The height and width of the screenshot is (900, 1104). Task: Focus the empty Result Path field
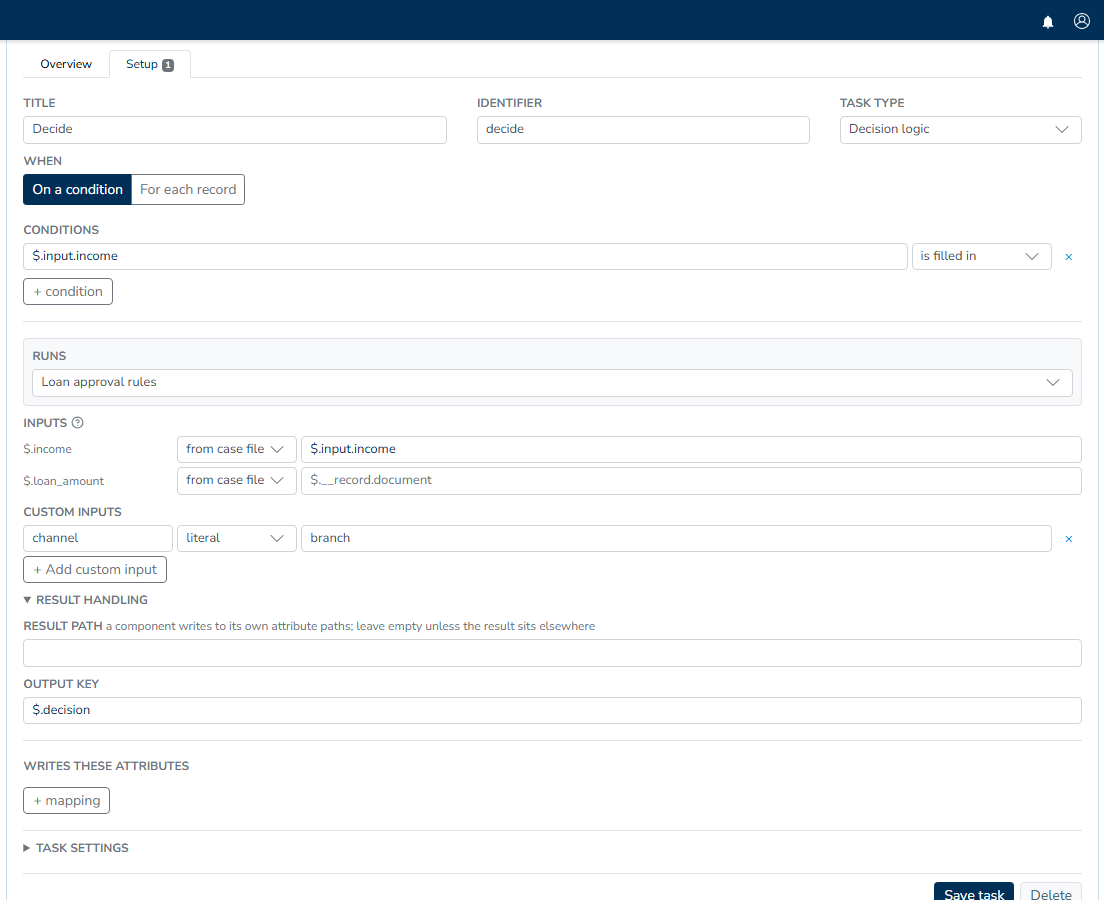[x=552, y=653]
